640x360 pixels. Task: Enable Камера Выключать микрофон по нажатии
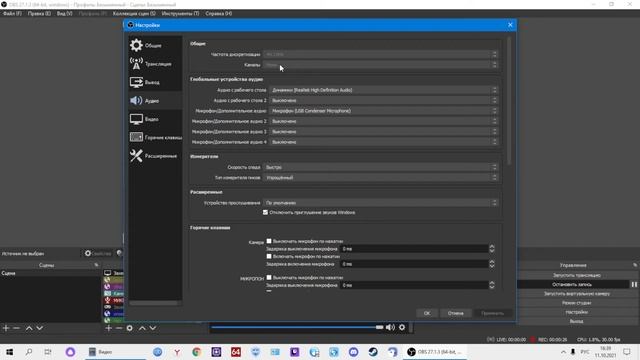269,241
